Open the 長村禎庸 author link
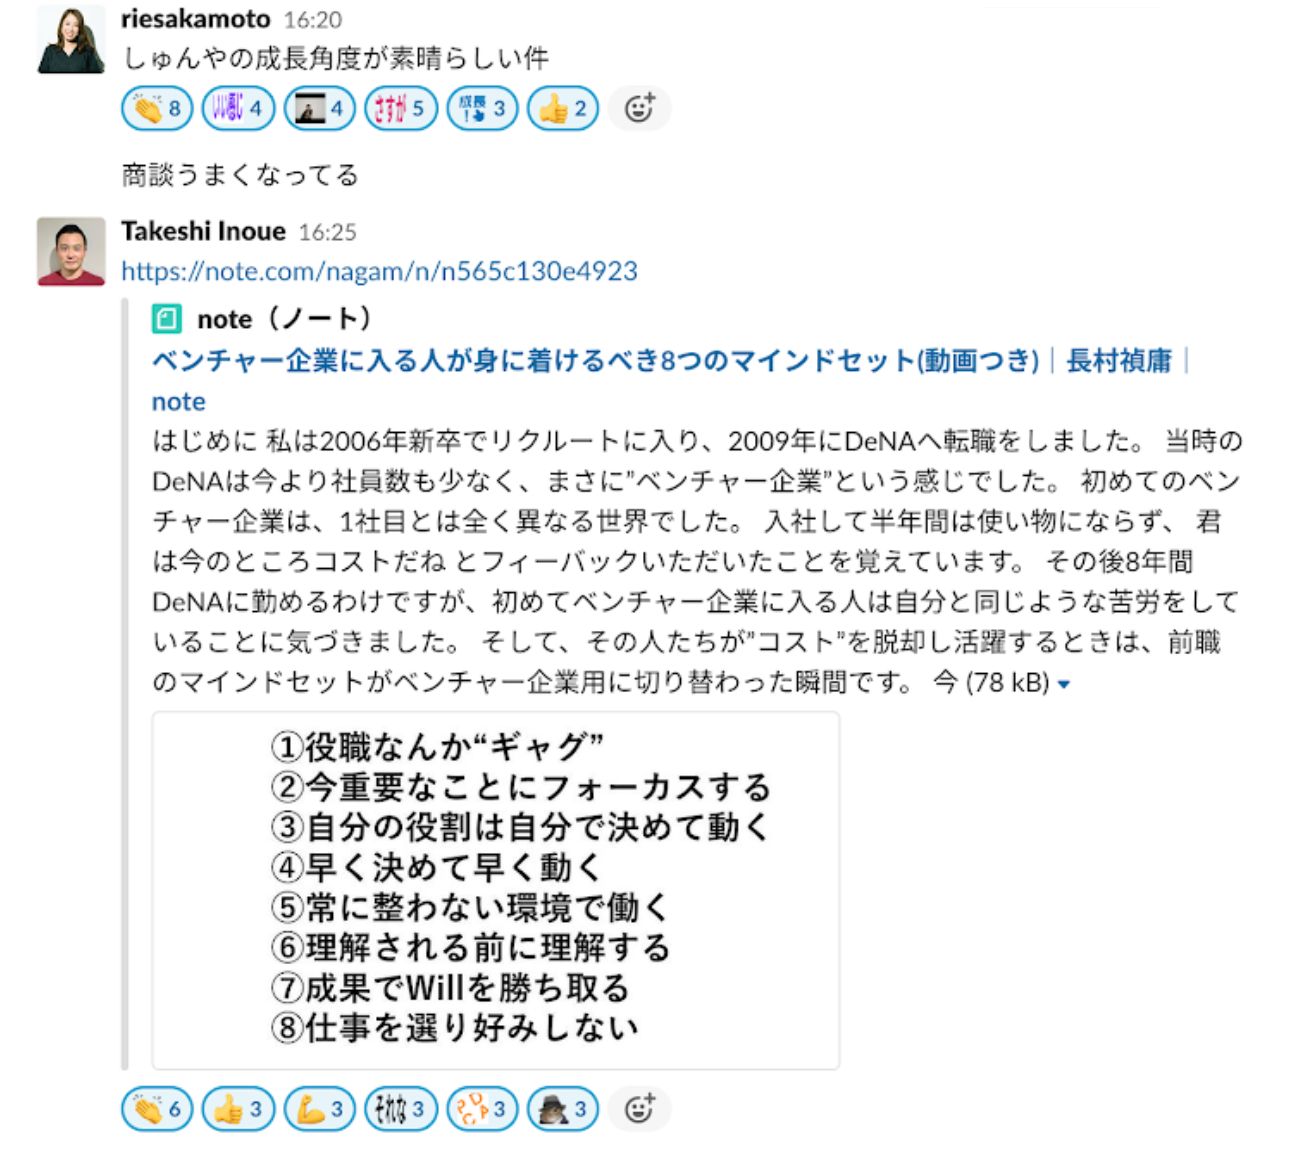This screenshot has width=1306, height=1164. (1119, 360)
